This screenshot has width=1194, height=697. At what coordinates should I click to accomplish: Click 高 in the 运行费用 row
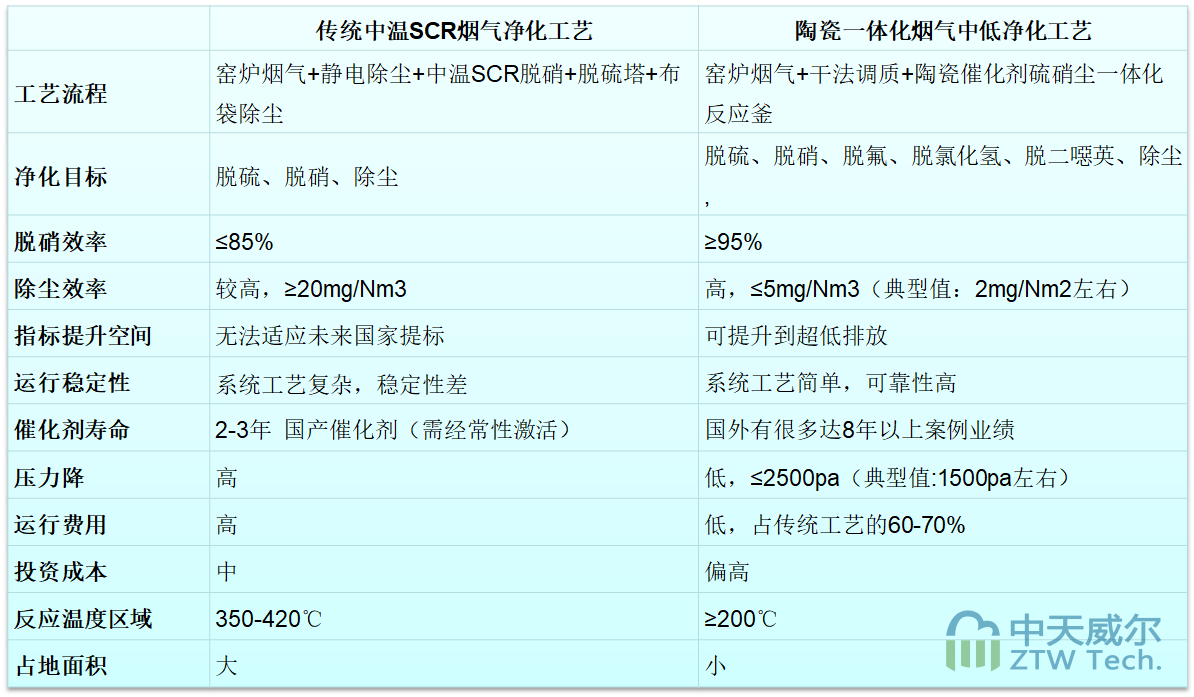click(x=226, y=525)
